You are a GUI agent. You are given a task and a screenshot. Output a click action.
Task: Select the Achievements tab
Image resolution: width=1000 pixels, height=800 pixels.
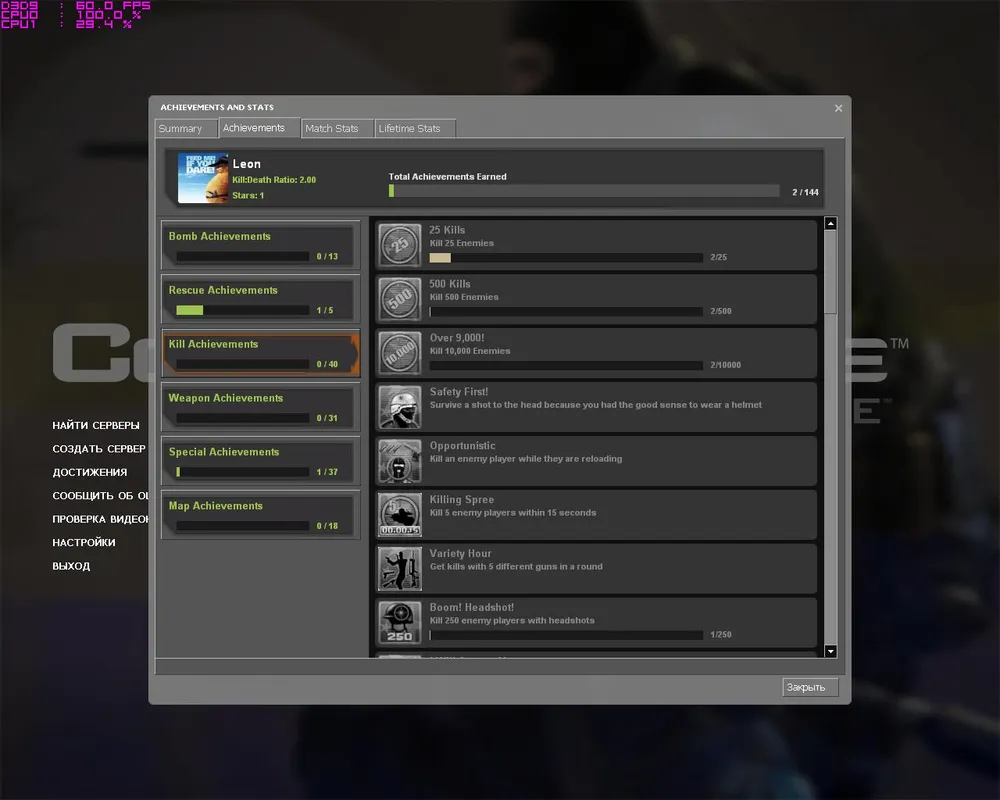(x=258, y=128)
